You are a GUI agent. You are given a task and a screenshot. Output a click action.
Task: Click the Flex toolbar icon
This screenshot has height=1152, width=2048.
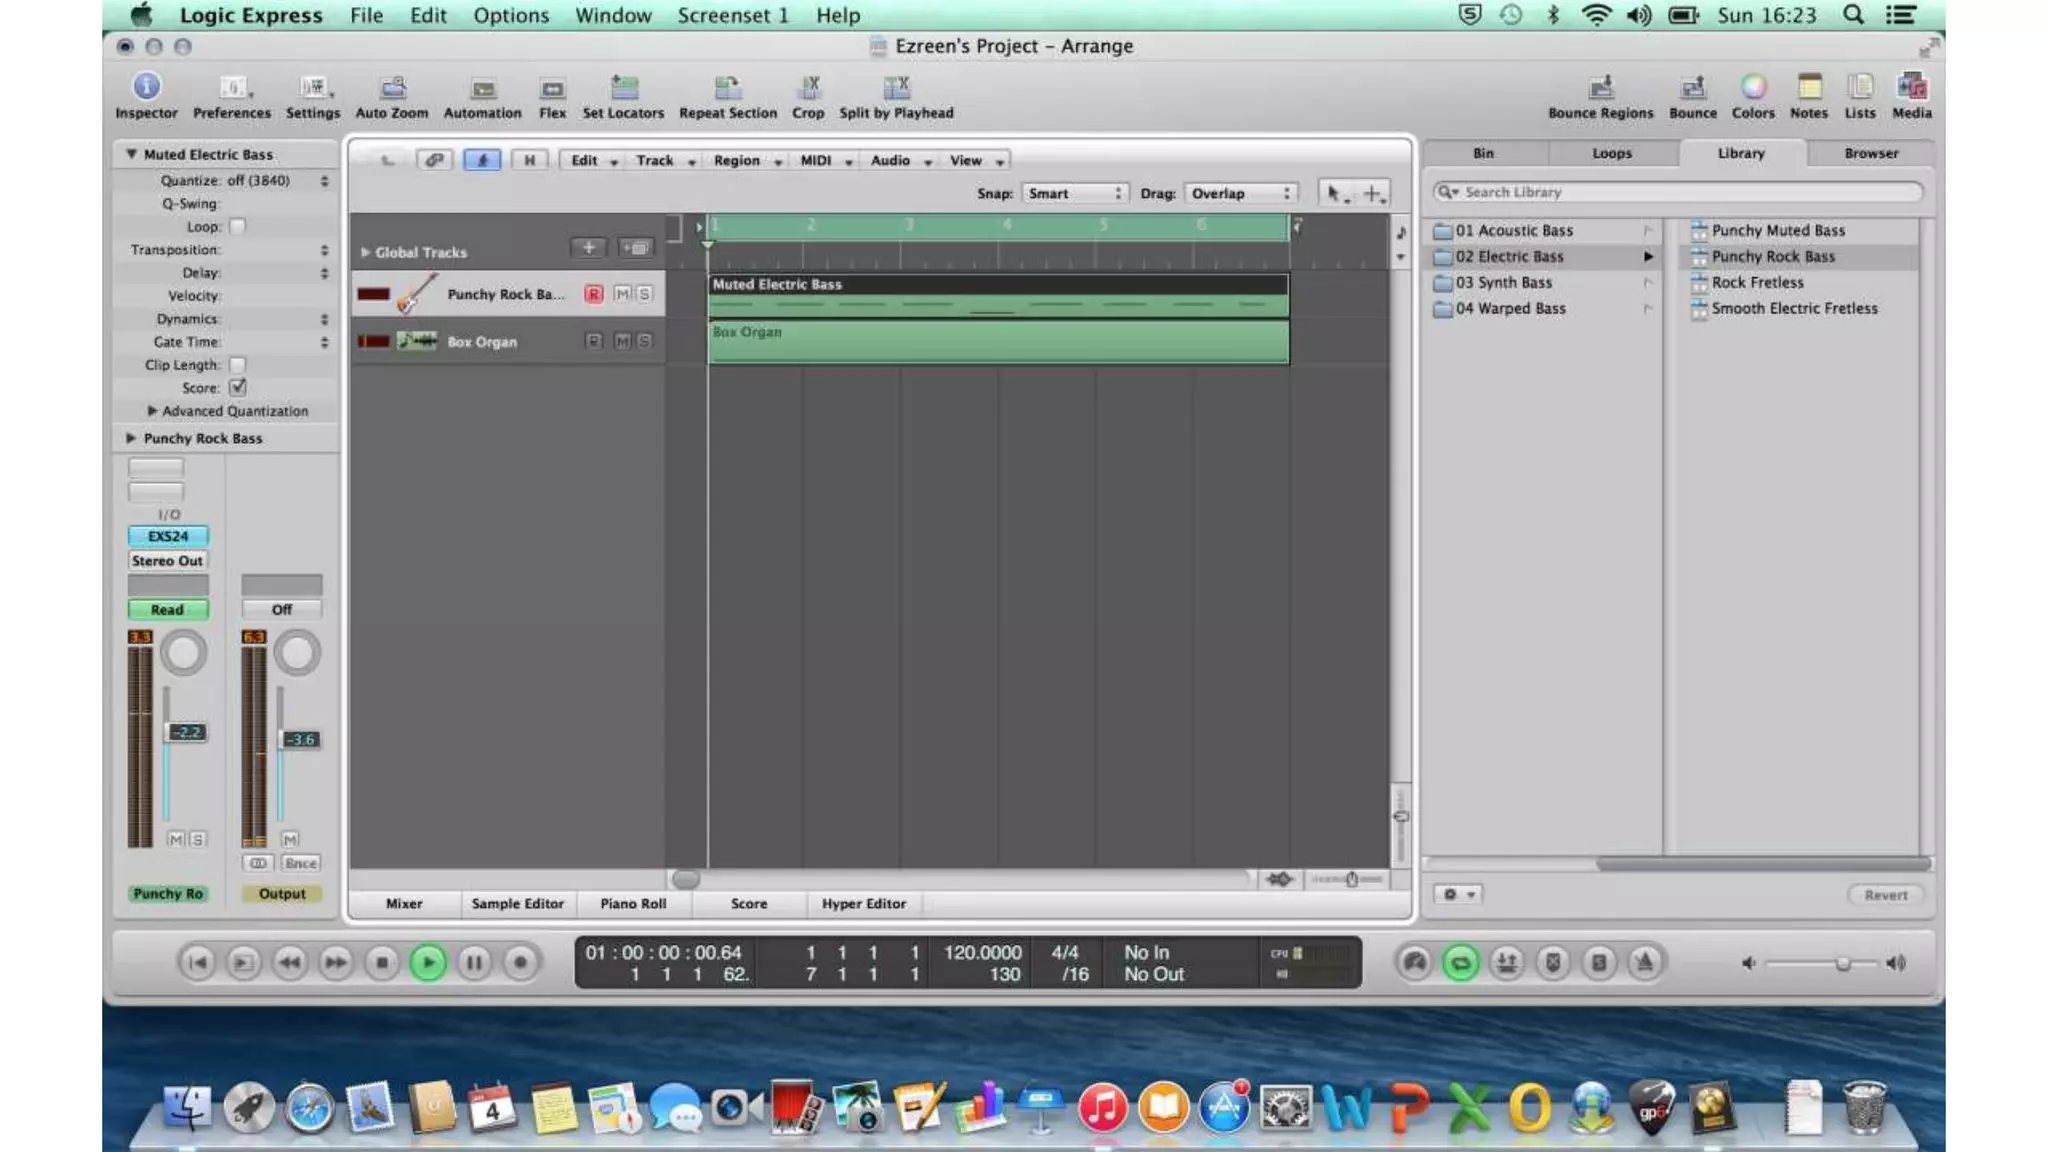point(552,89)
